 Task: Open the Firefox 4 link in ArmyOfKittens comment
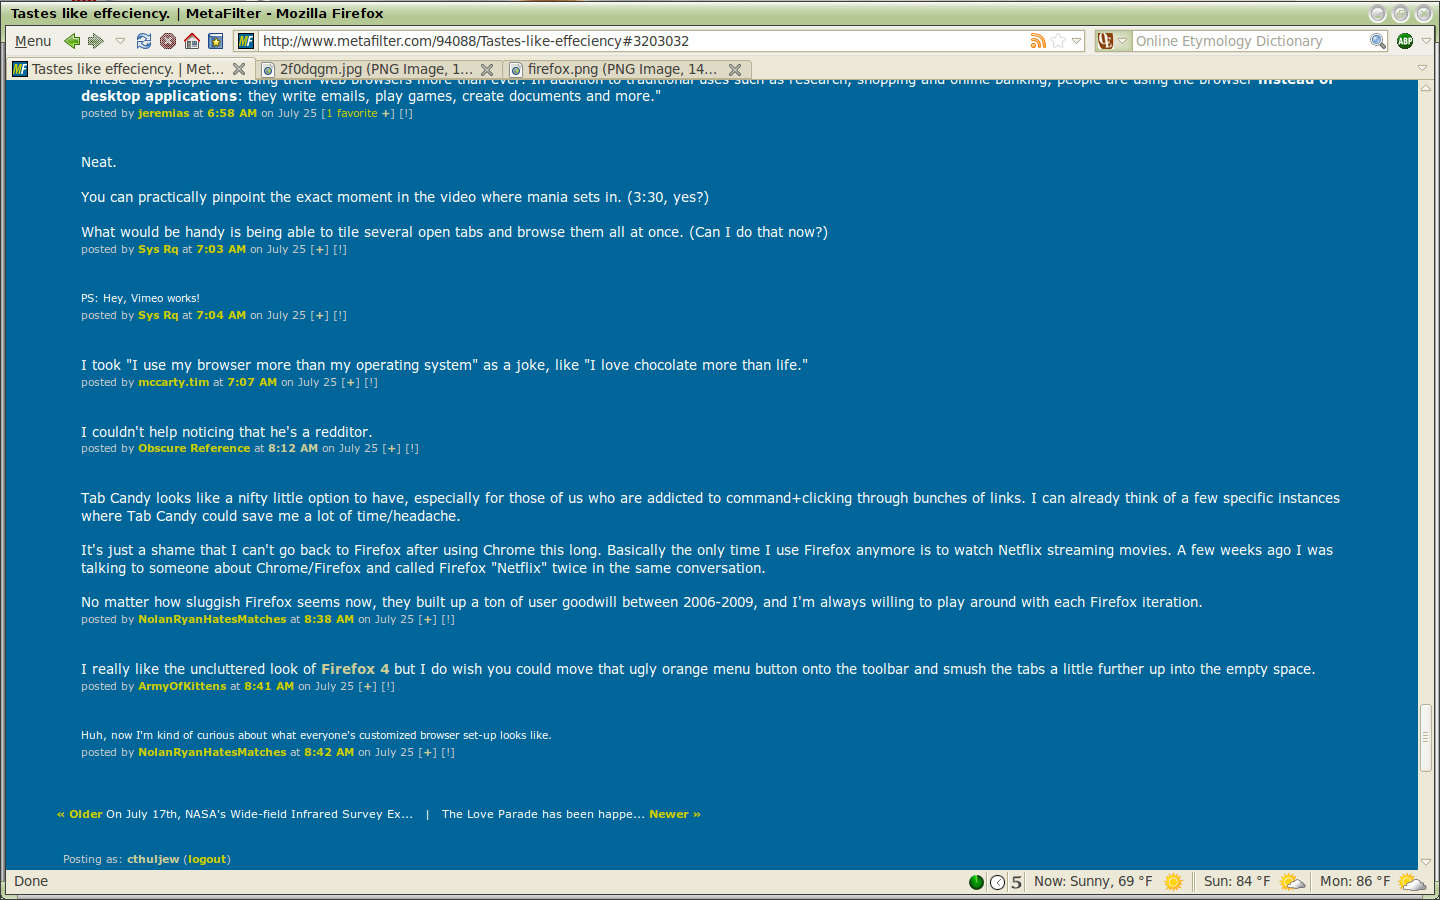pyautogui.click(x=355, y=669)
